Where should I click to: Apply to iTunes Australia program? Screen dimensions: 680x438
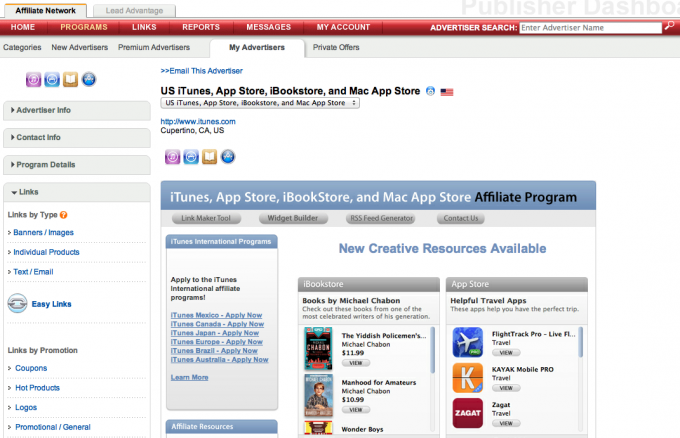(219, 360)
